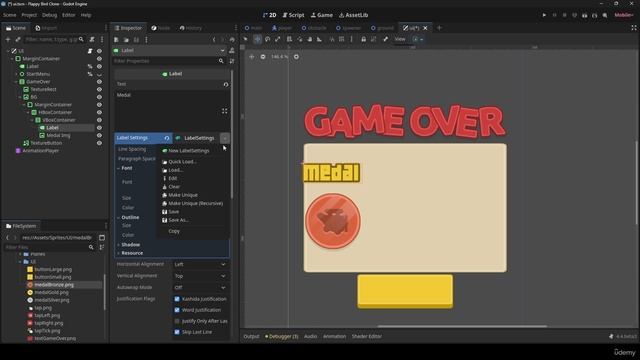Select the Scale Mode tool
This screenshot has height=360, width=640.
278,39
